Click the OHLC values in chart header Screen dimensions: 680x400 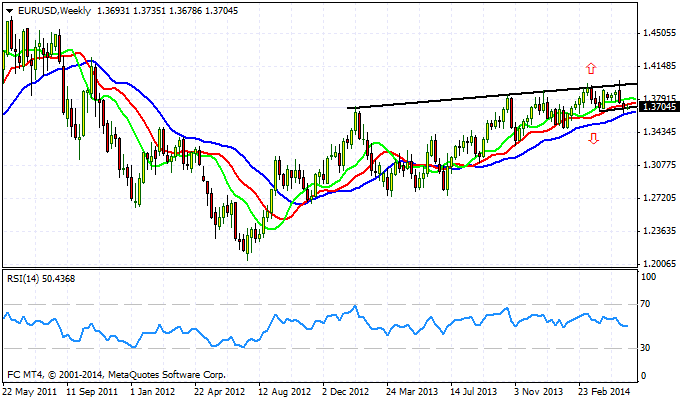167,11
